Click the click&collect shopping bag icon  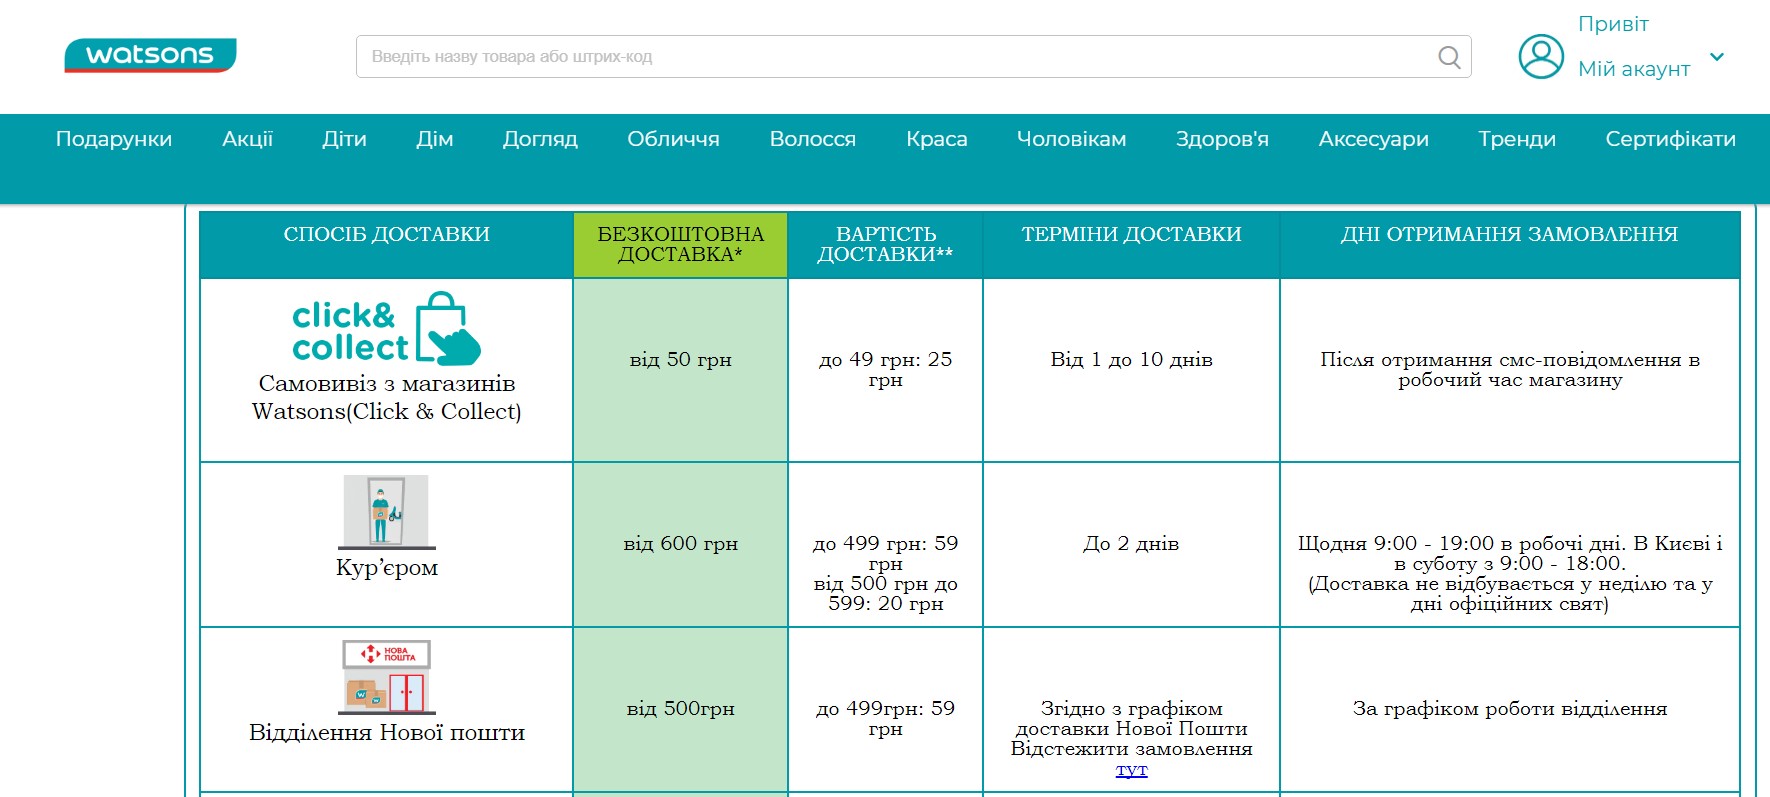(x=447, y=328)
